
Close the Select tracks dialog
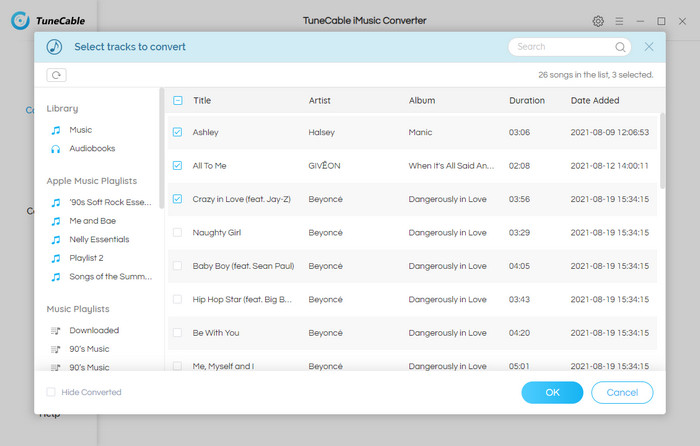[x=649, y=46]
